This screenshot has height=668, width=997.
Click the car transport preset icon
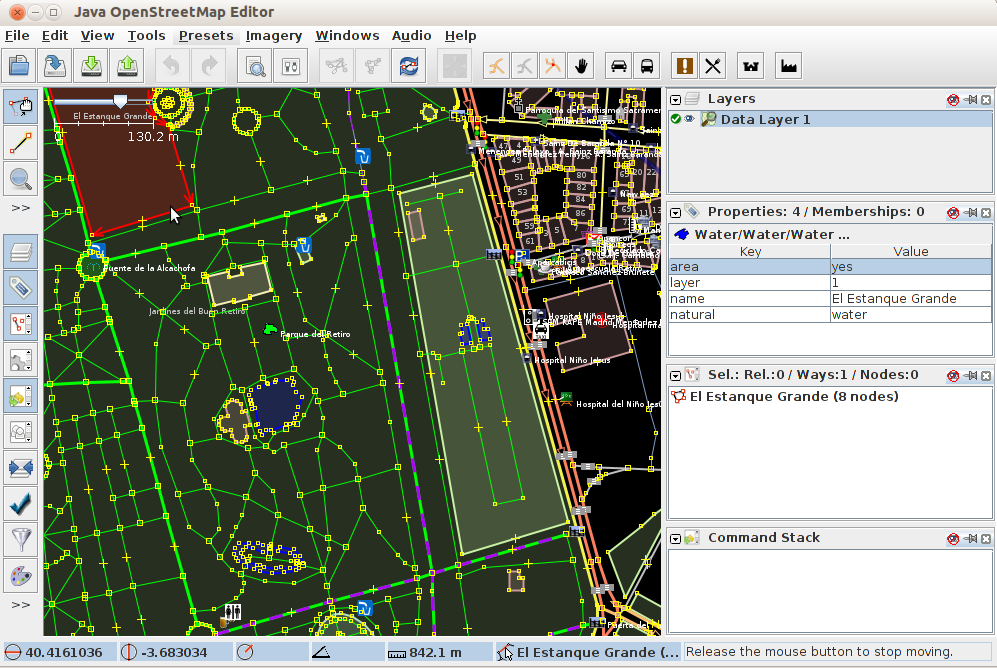pyautogui.click(x=618, y=66)
